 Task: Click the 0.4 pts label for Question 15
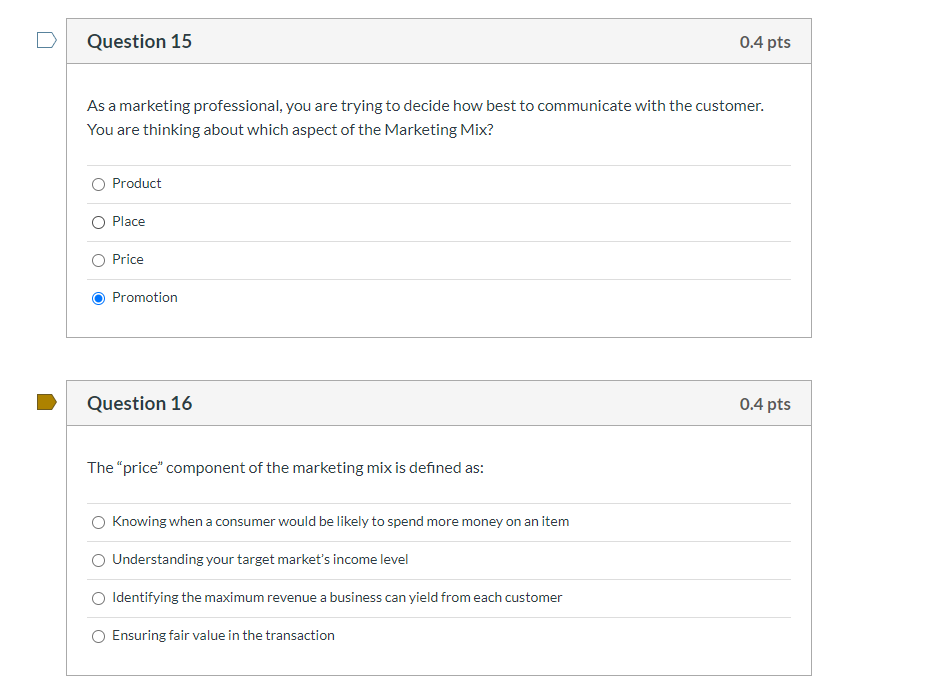(x=765, y=41)
